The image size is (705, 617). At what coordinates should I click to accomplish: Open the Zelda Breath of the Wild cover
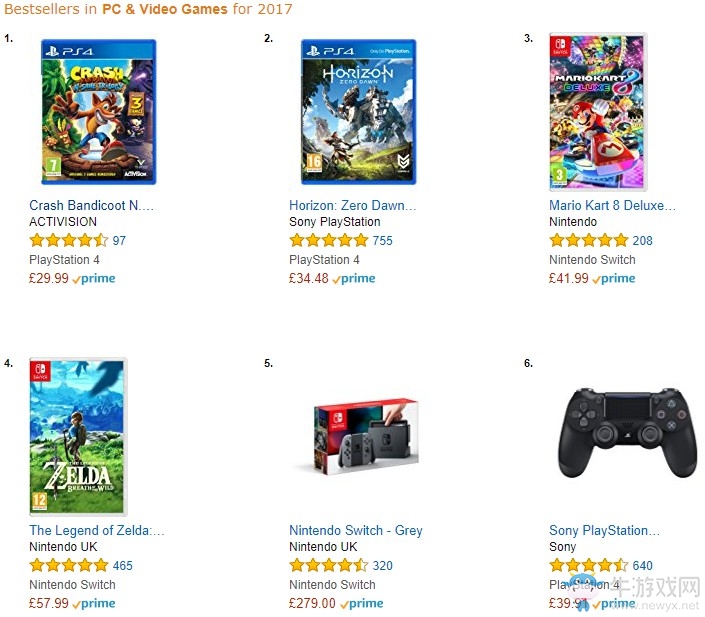pyautogui.click(x=78, y=436)
